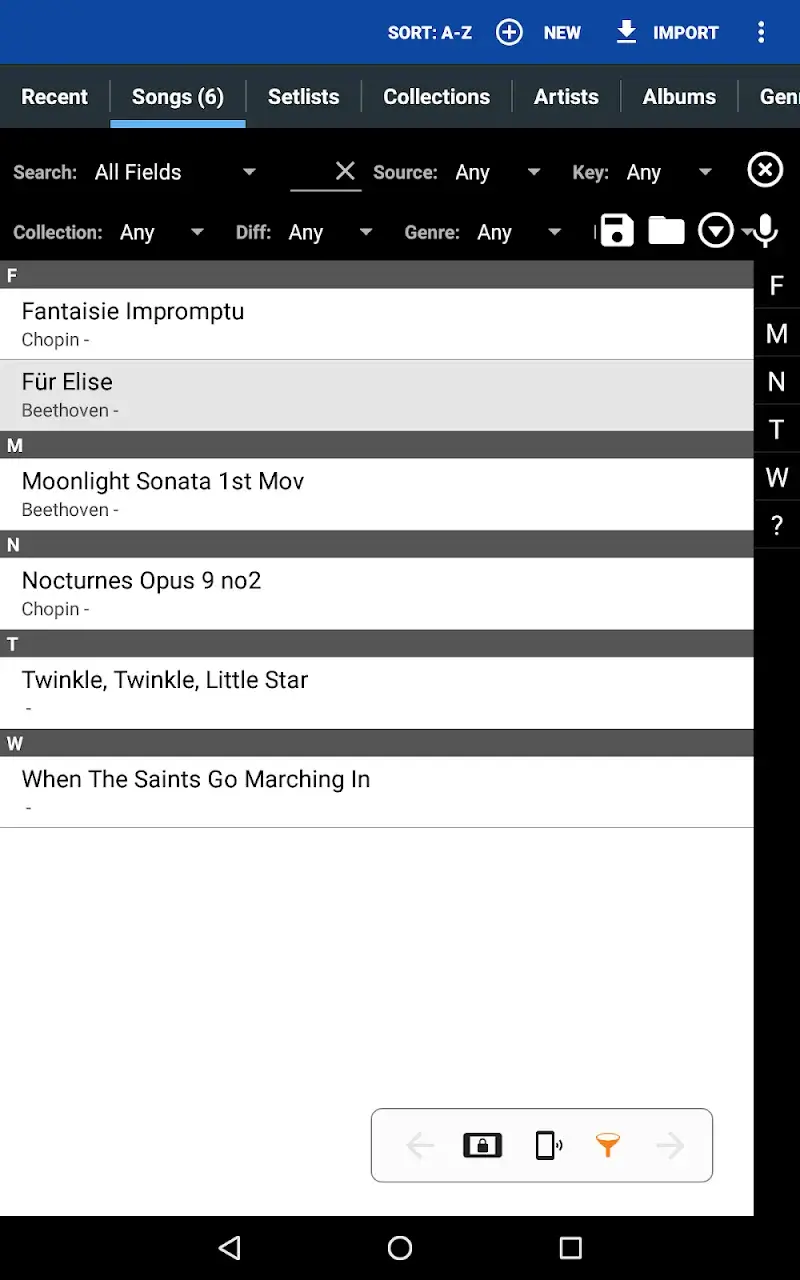Select the song Moonlight Sonata 1st Mov
800x1280 pixels.
(x=163, y=481)
